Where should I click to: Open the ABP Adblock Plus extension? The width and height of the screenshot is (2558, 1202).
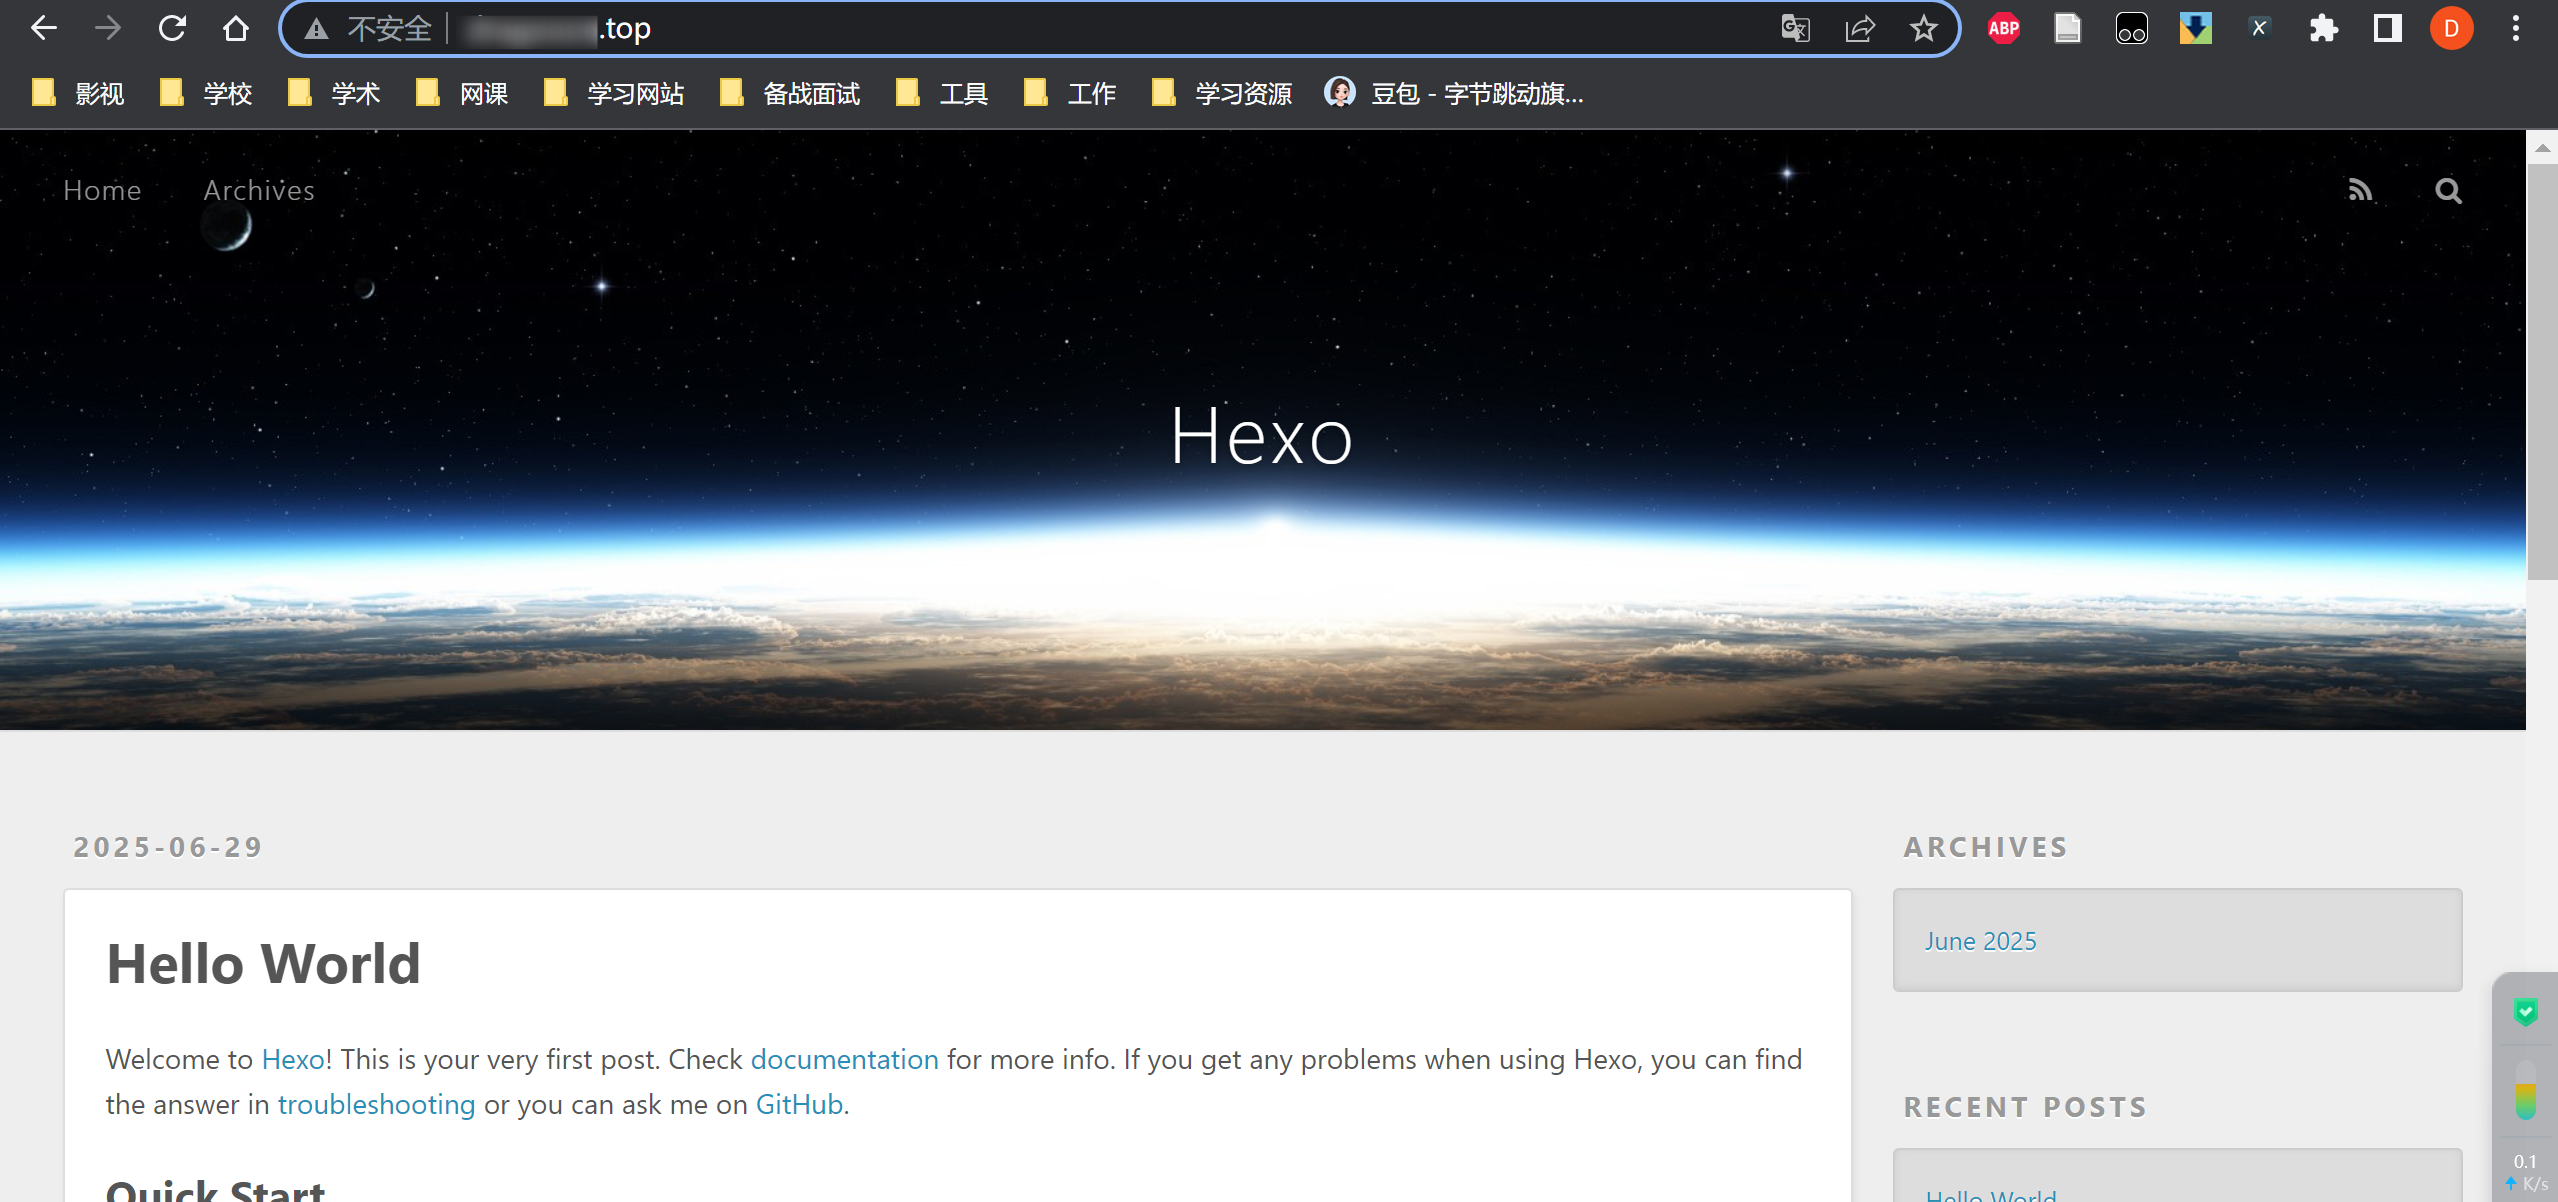coord(2004,28)
